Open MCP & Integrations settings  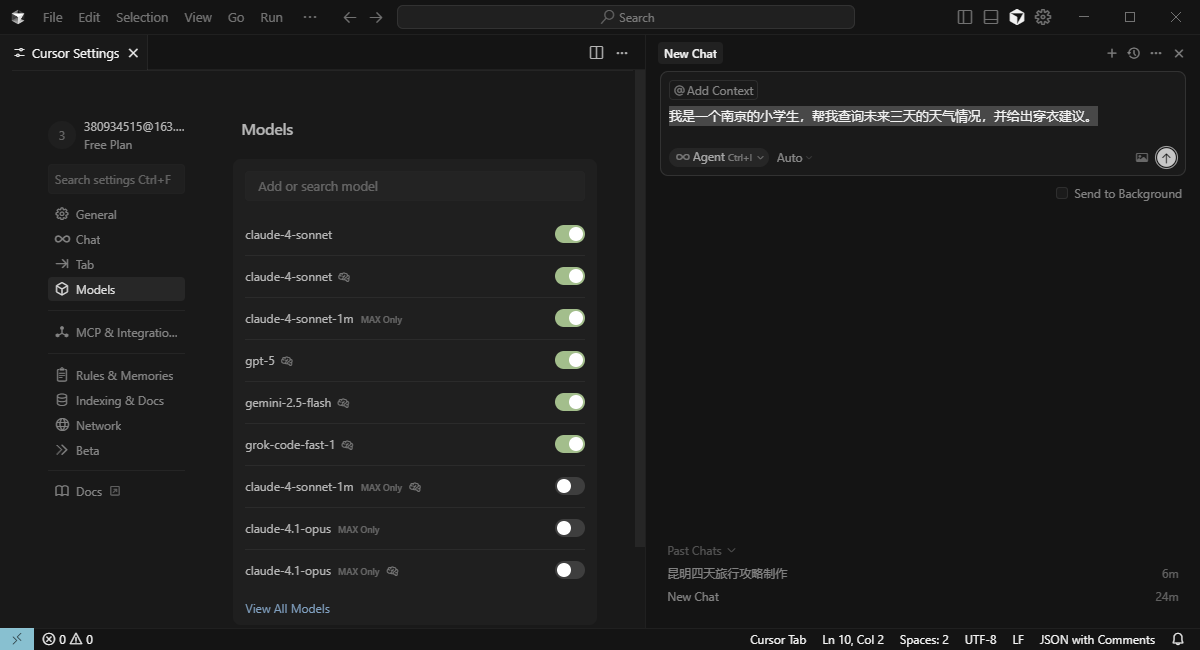click(116, 332)
